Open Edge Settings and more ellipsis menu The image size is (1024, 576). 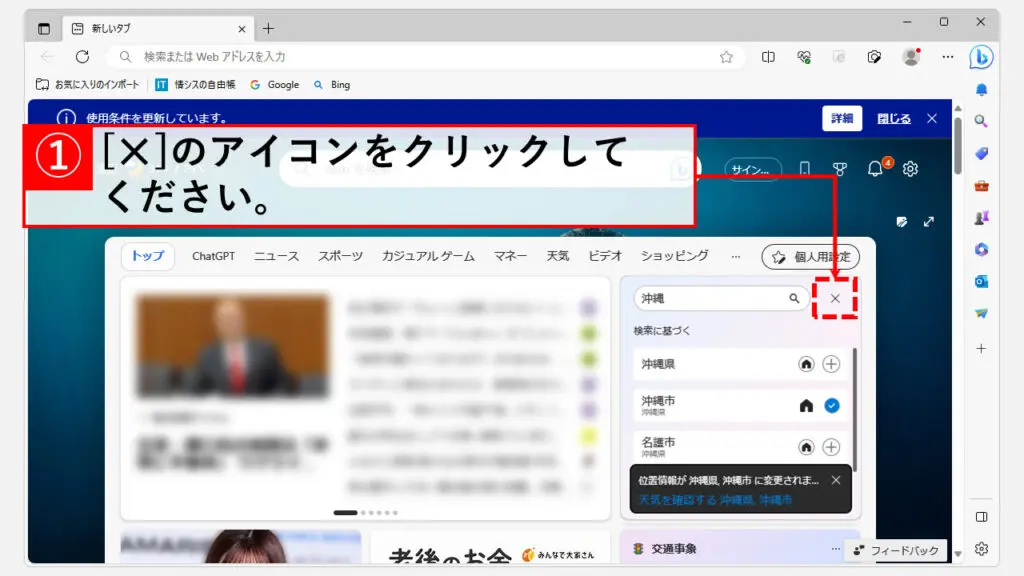[947, 57]
